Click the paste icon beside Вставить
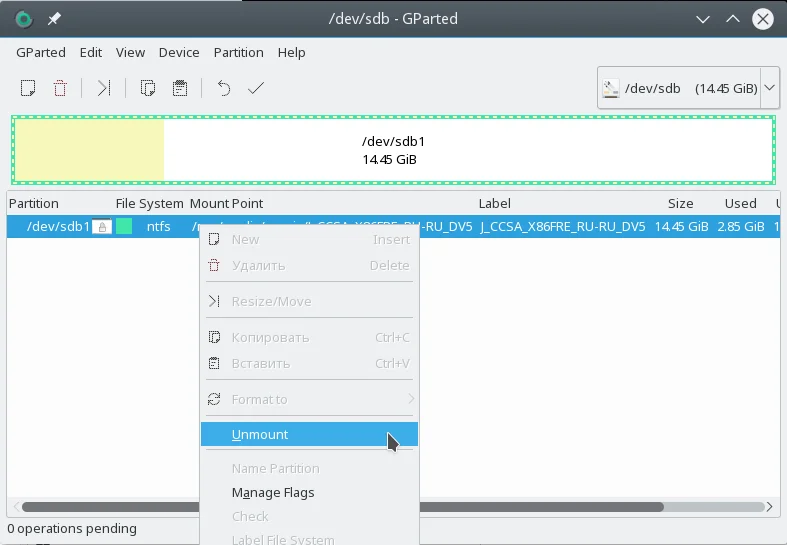The image size is (787, 545). (x=214, y=363)
